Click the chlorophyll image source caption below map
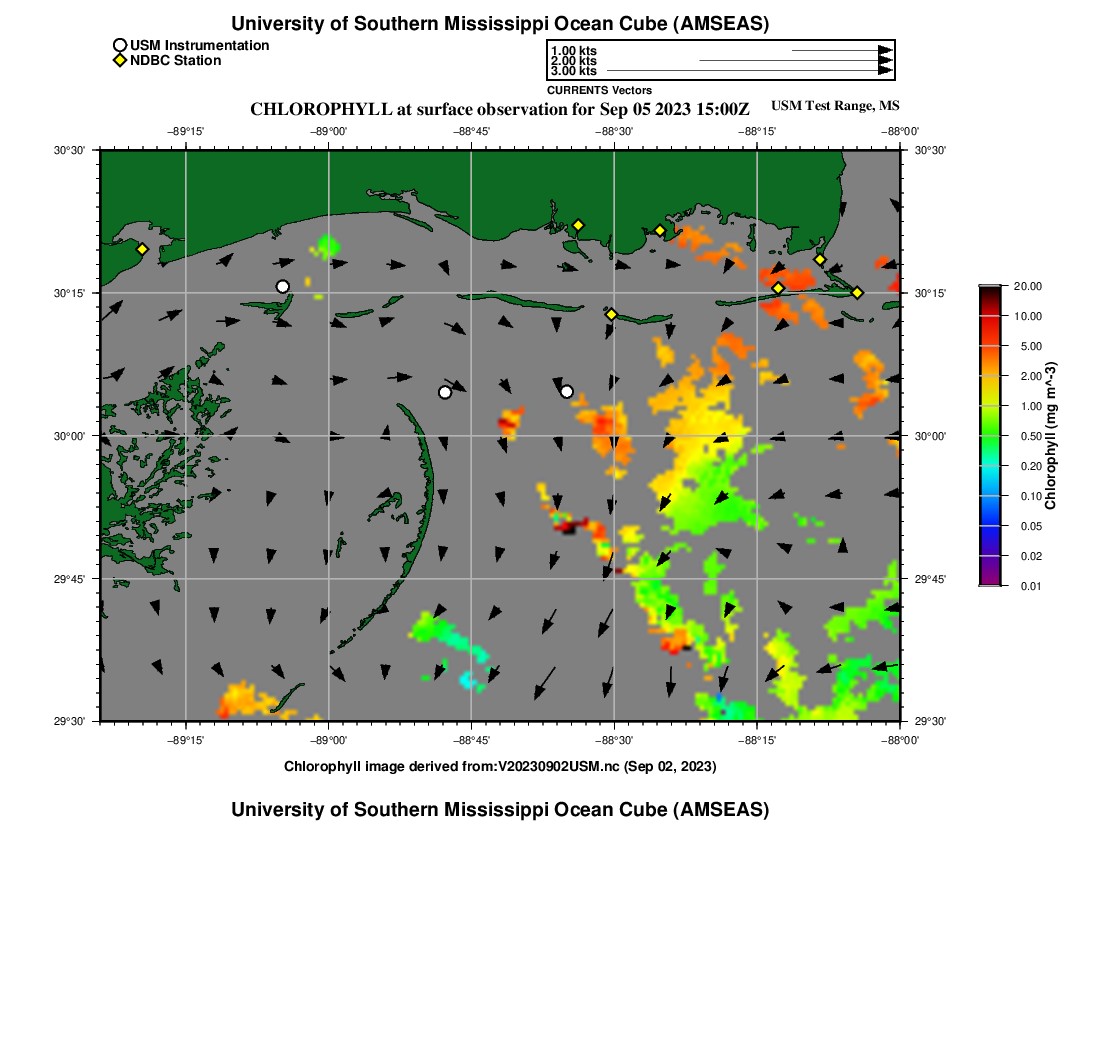The image size is (1100, 1050). pos(500,766)
